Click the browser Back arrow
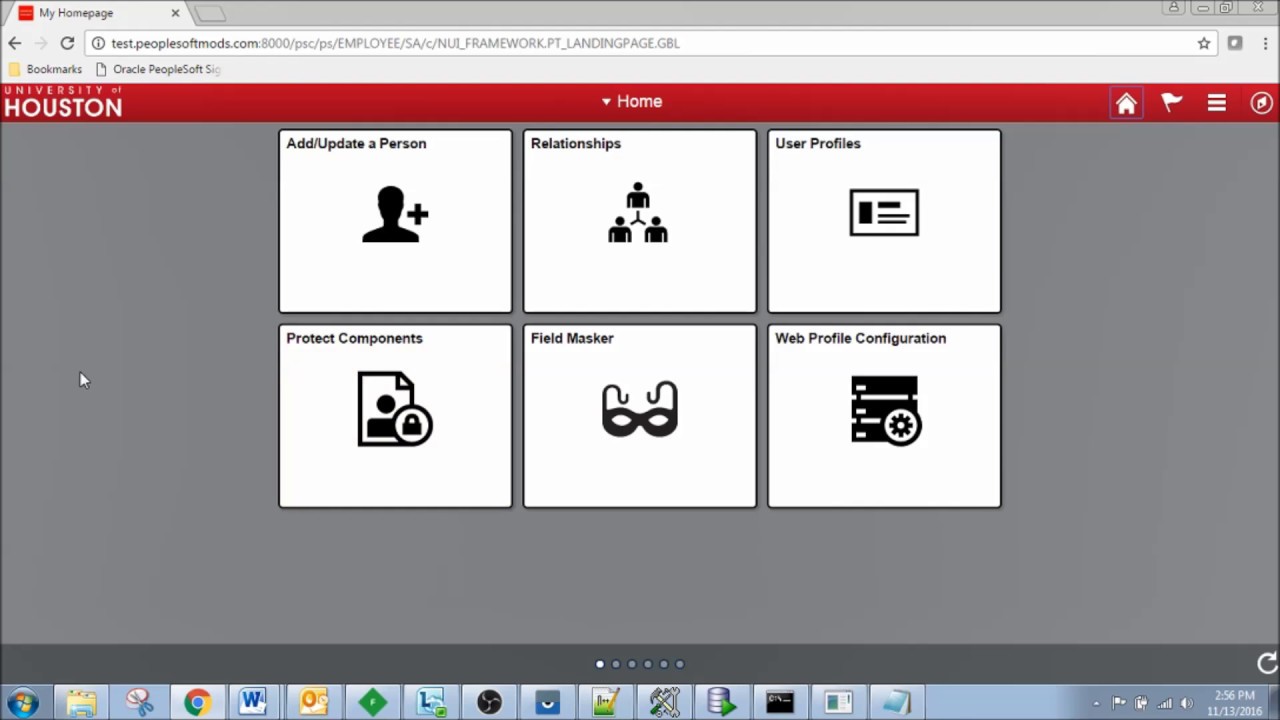Screen dimensions: 1280x720 [14, 43]
